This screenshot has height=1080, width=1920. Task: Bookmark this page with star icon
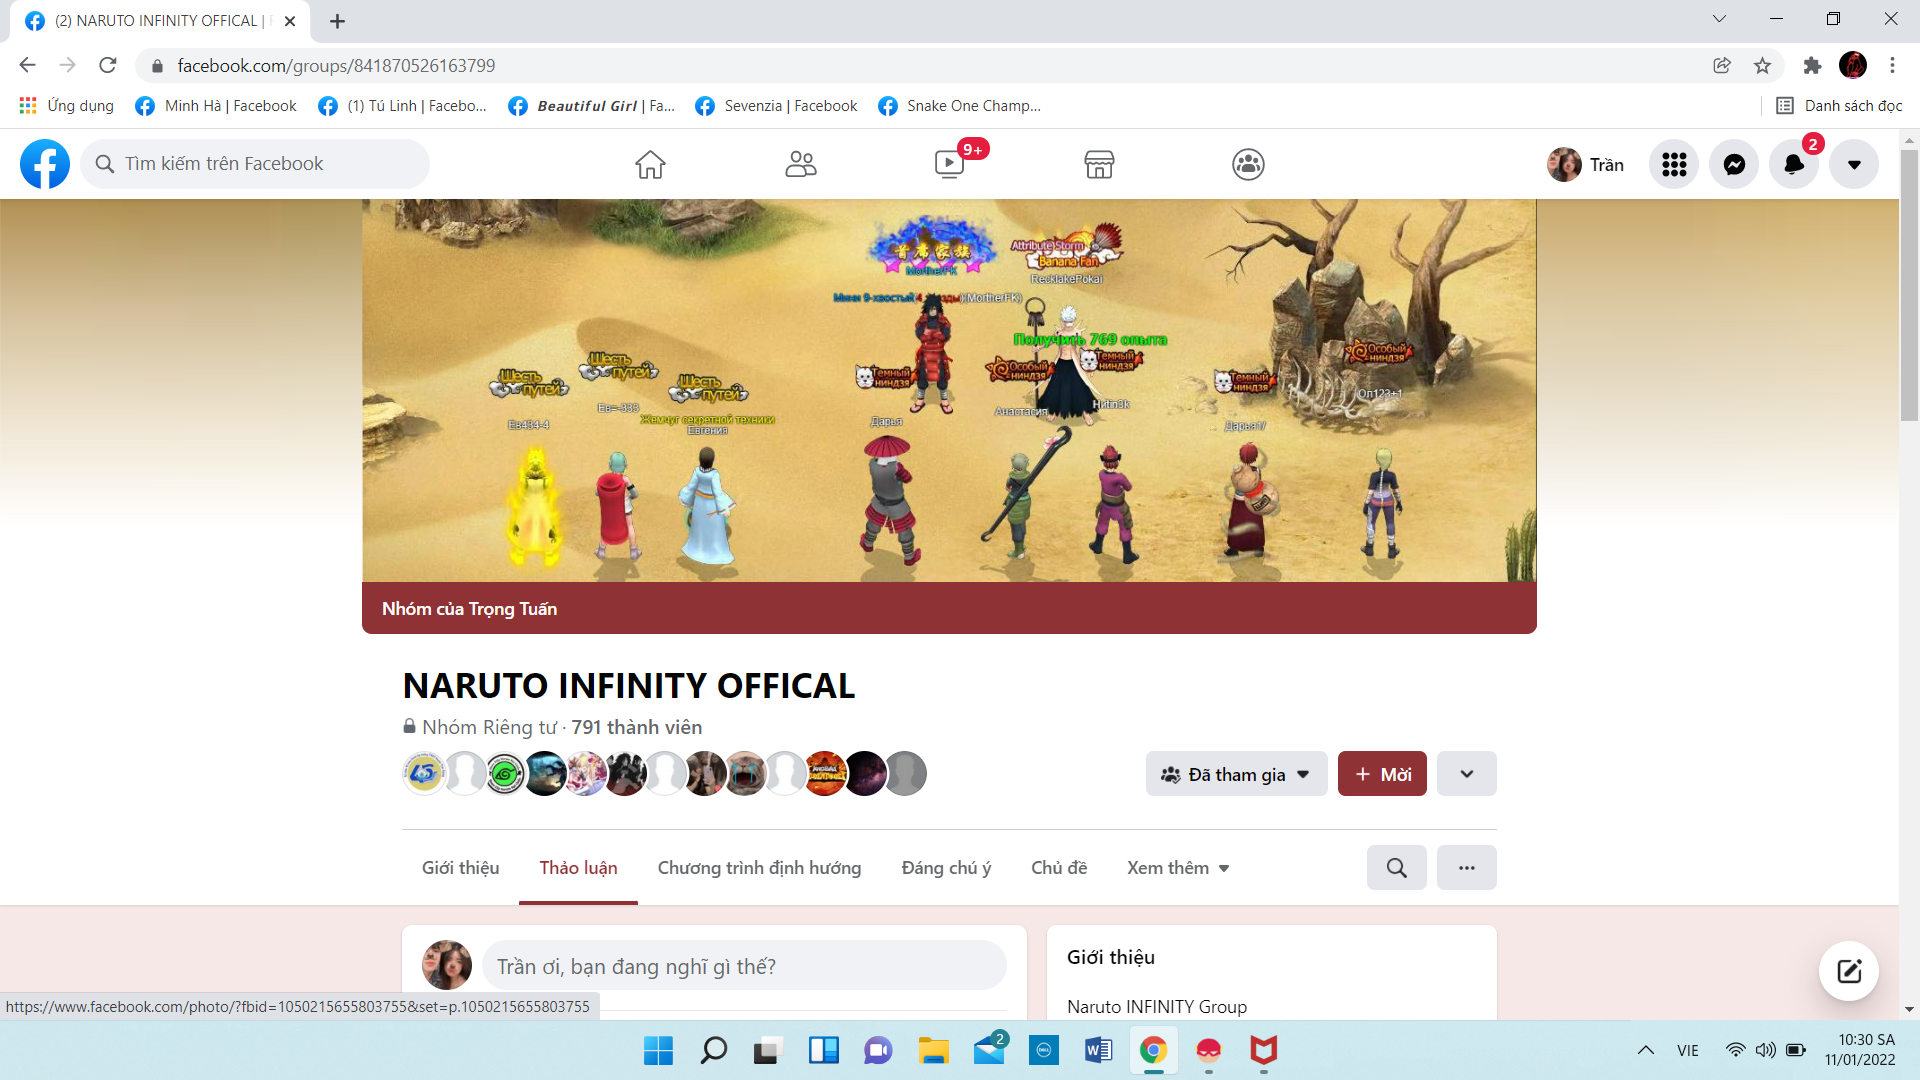point(1762,65)
